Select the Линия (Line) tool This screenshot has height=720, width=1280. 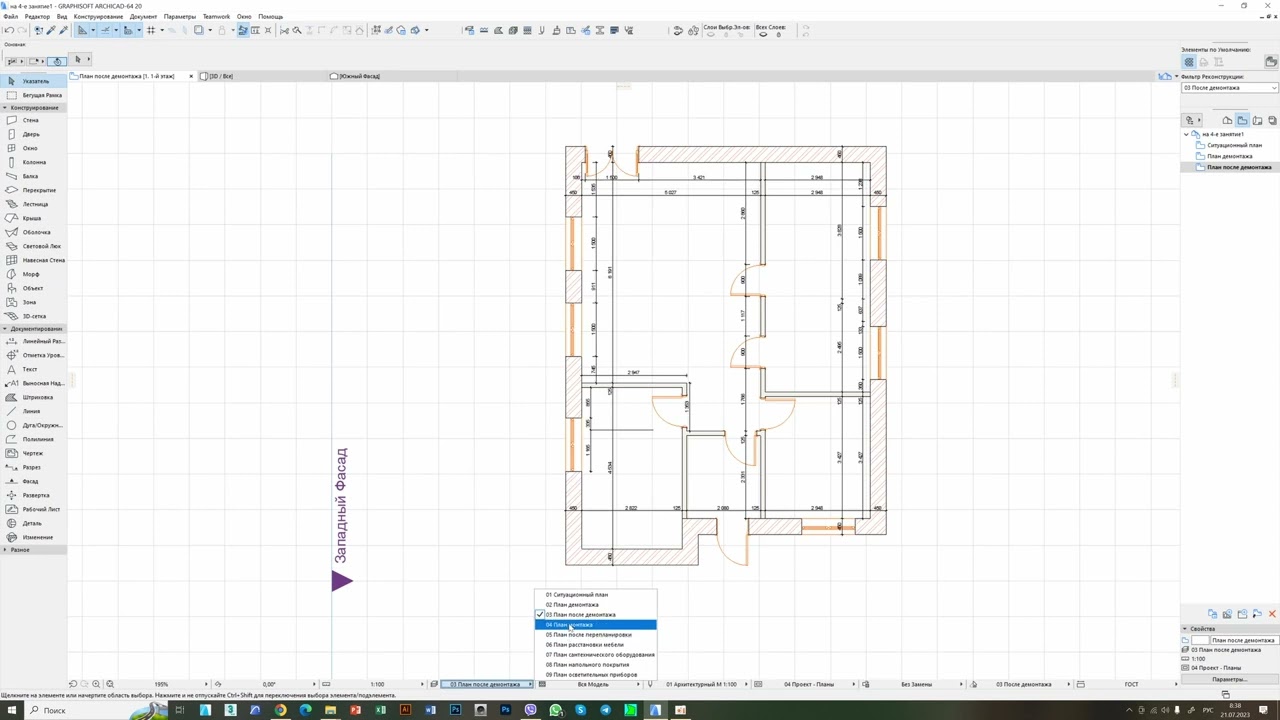coord(31,411)
